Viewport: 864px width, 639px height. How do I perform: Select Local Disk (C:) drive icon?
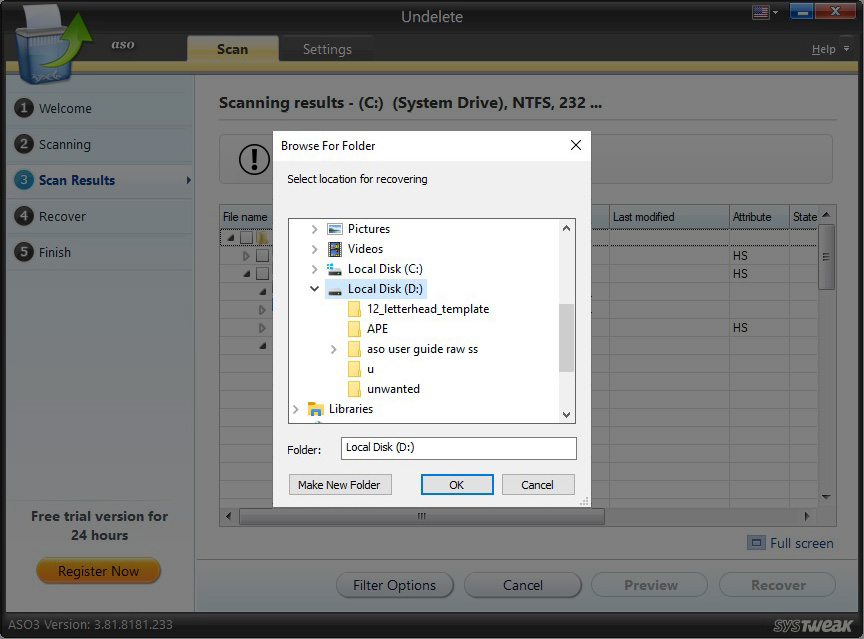point(336,269)
